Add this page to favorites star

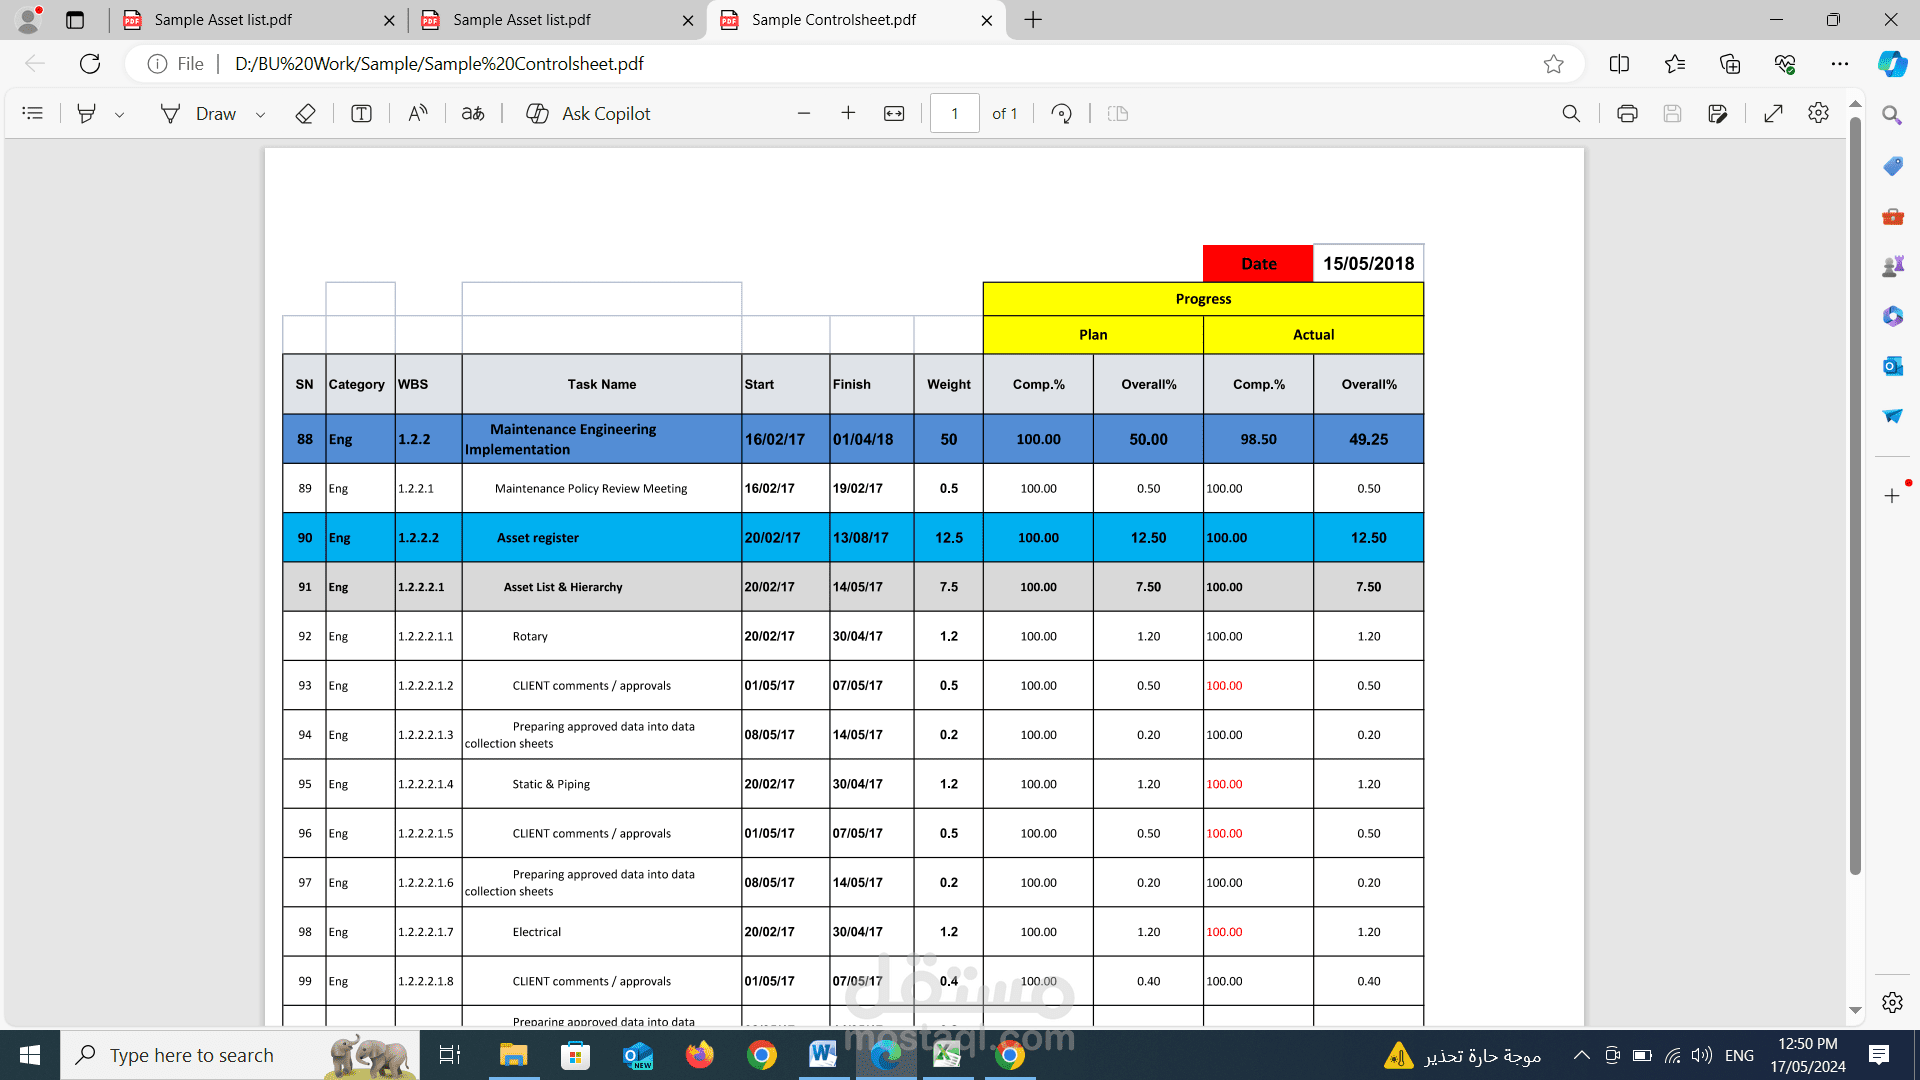click(1553, 64)
